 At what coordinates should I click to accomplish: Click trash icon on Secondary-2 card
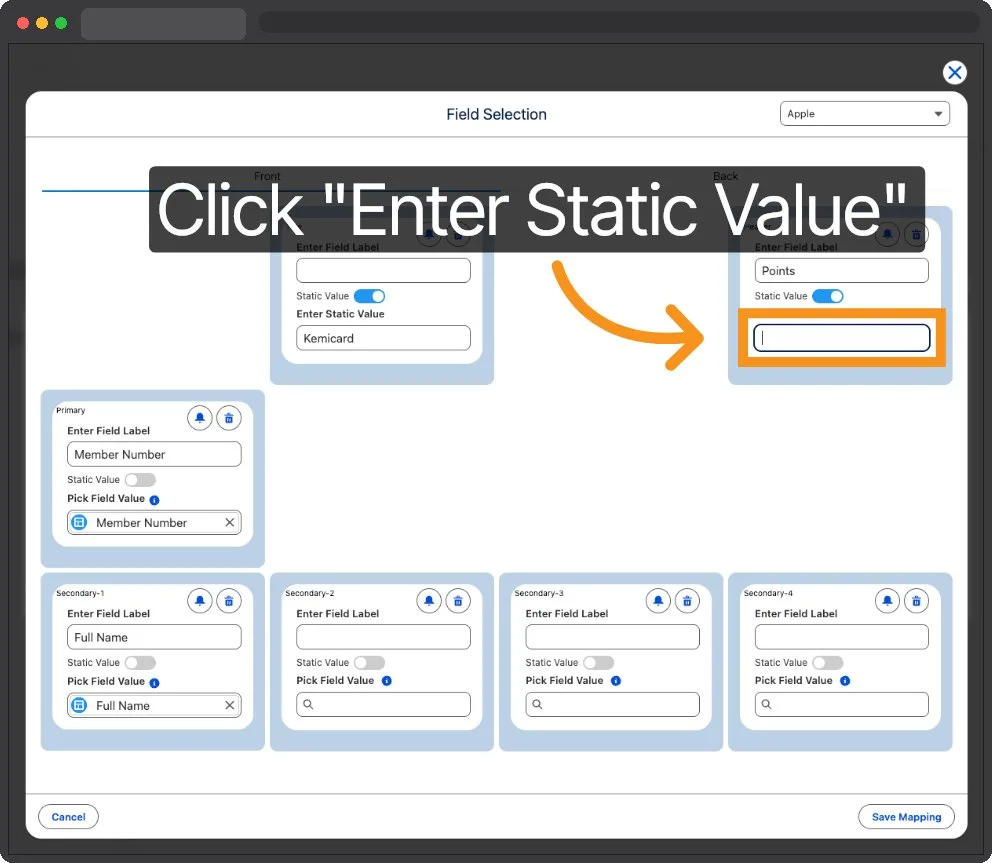point(458,601)
